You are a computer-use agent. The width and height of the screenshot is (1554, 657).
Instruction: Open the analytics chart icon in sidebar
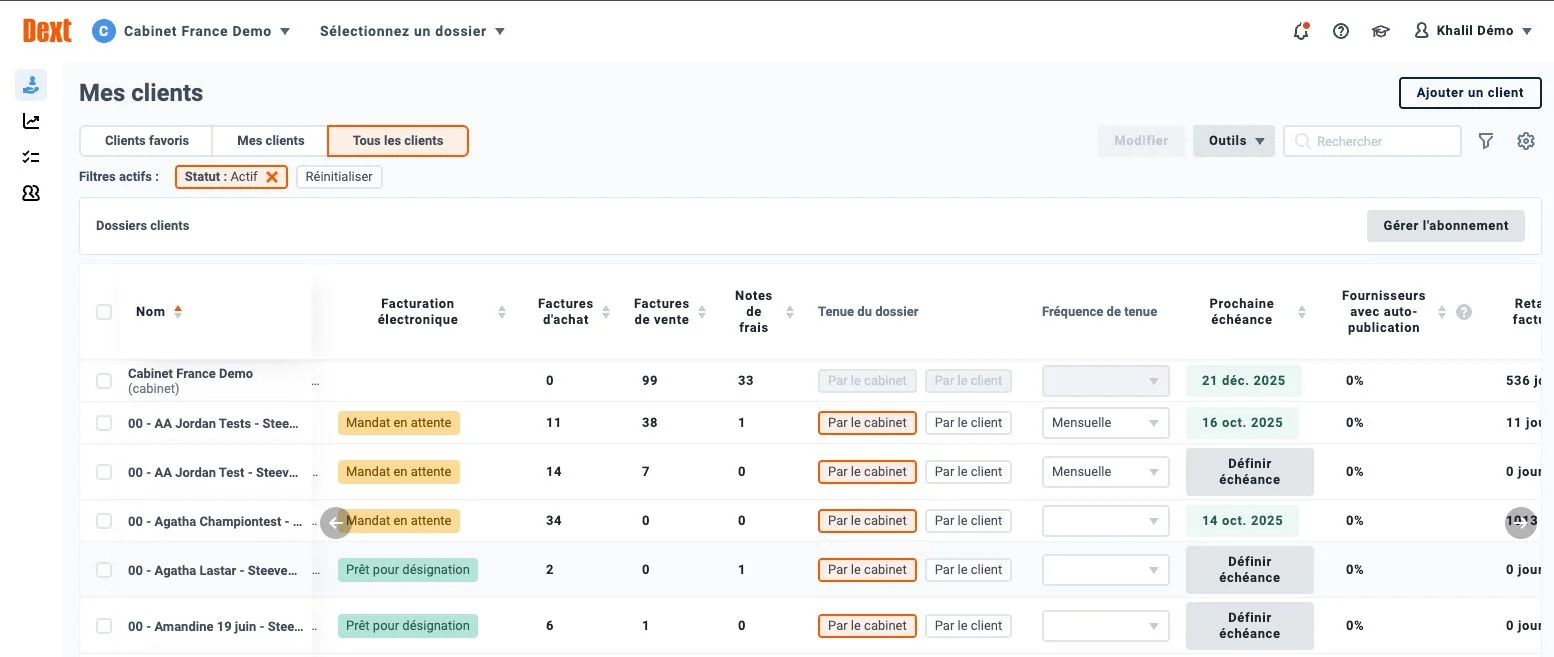(x=30, y=120)
